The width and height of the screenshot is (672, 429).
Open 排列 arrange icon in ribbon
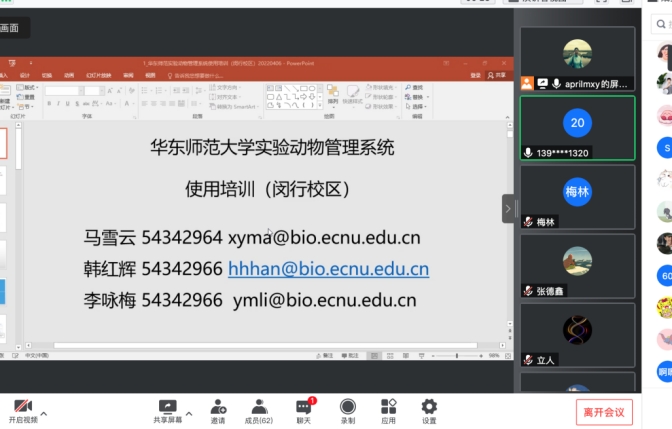(333, 95)
